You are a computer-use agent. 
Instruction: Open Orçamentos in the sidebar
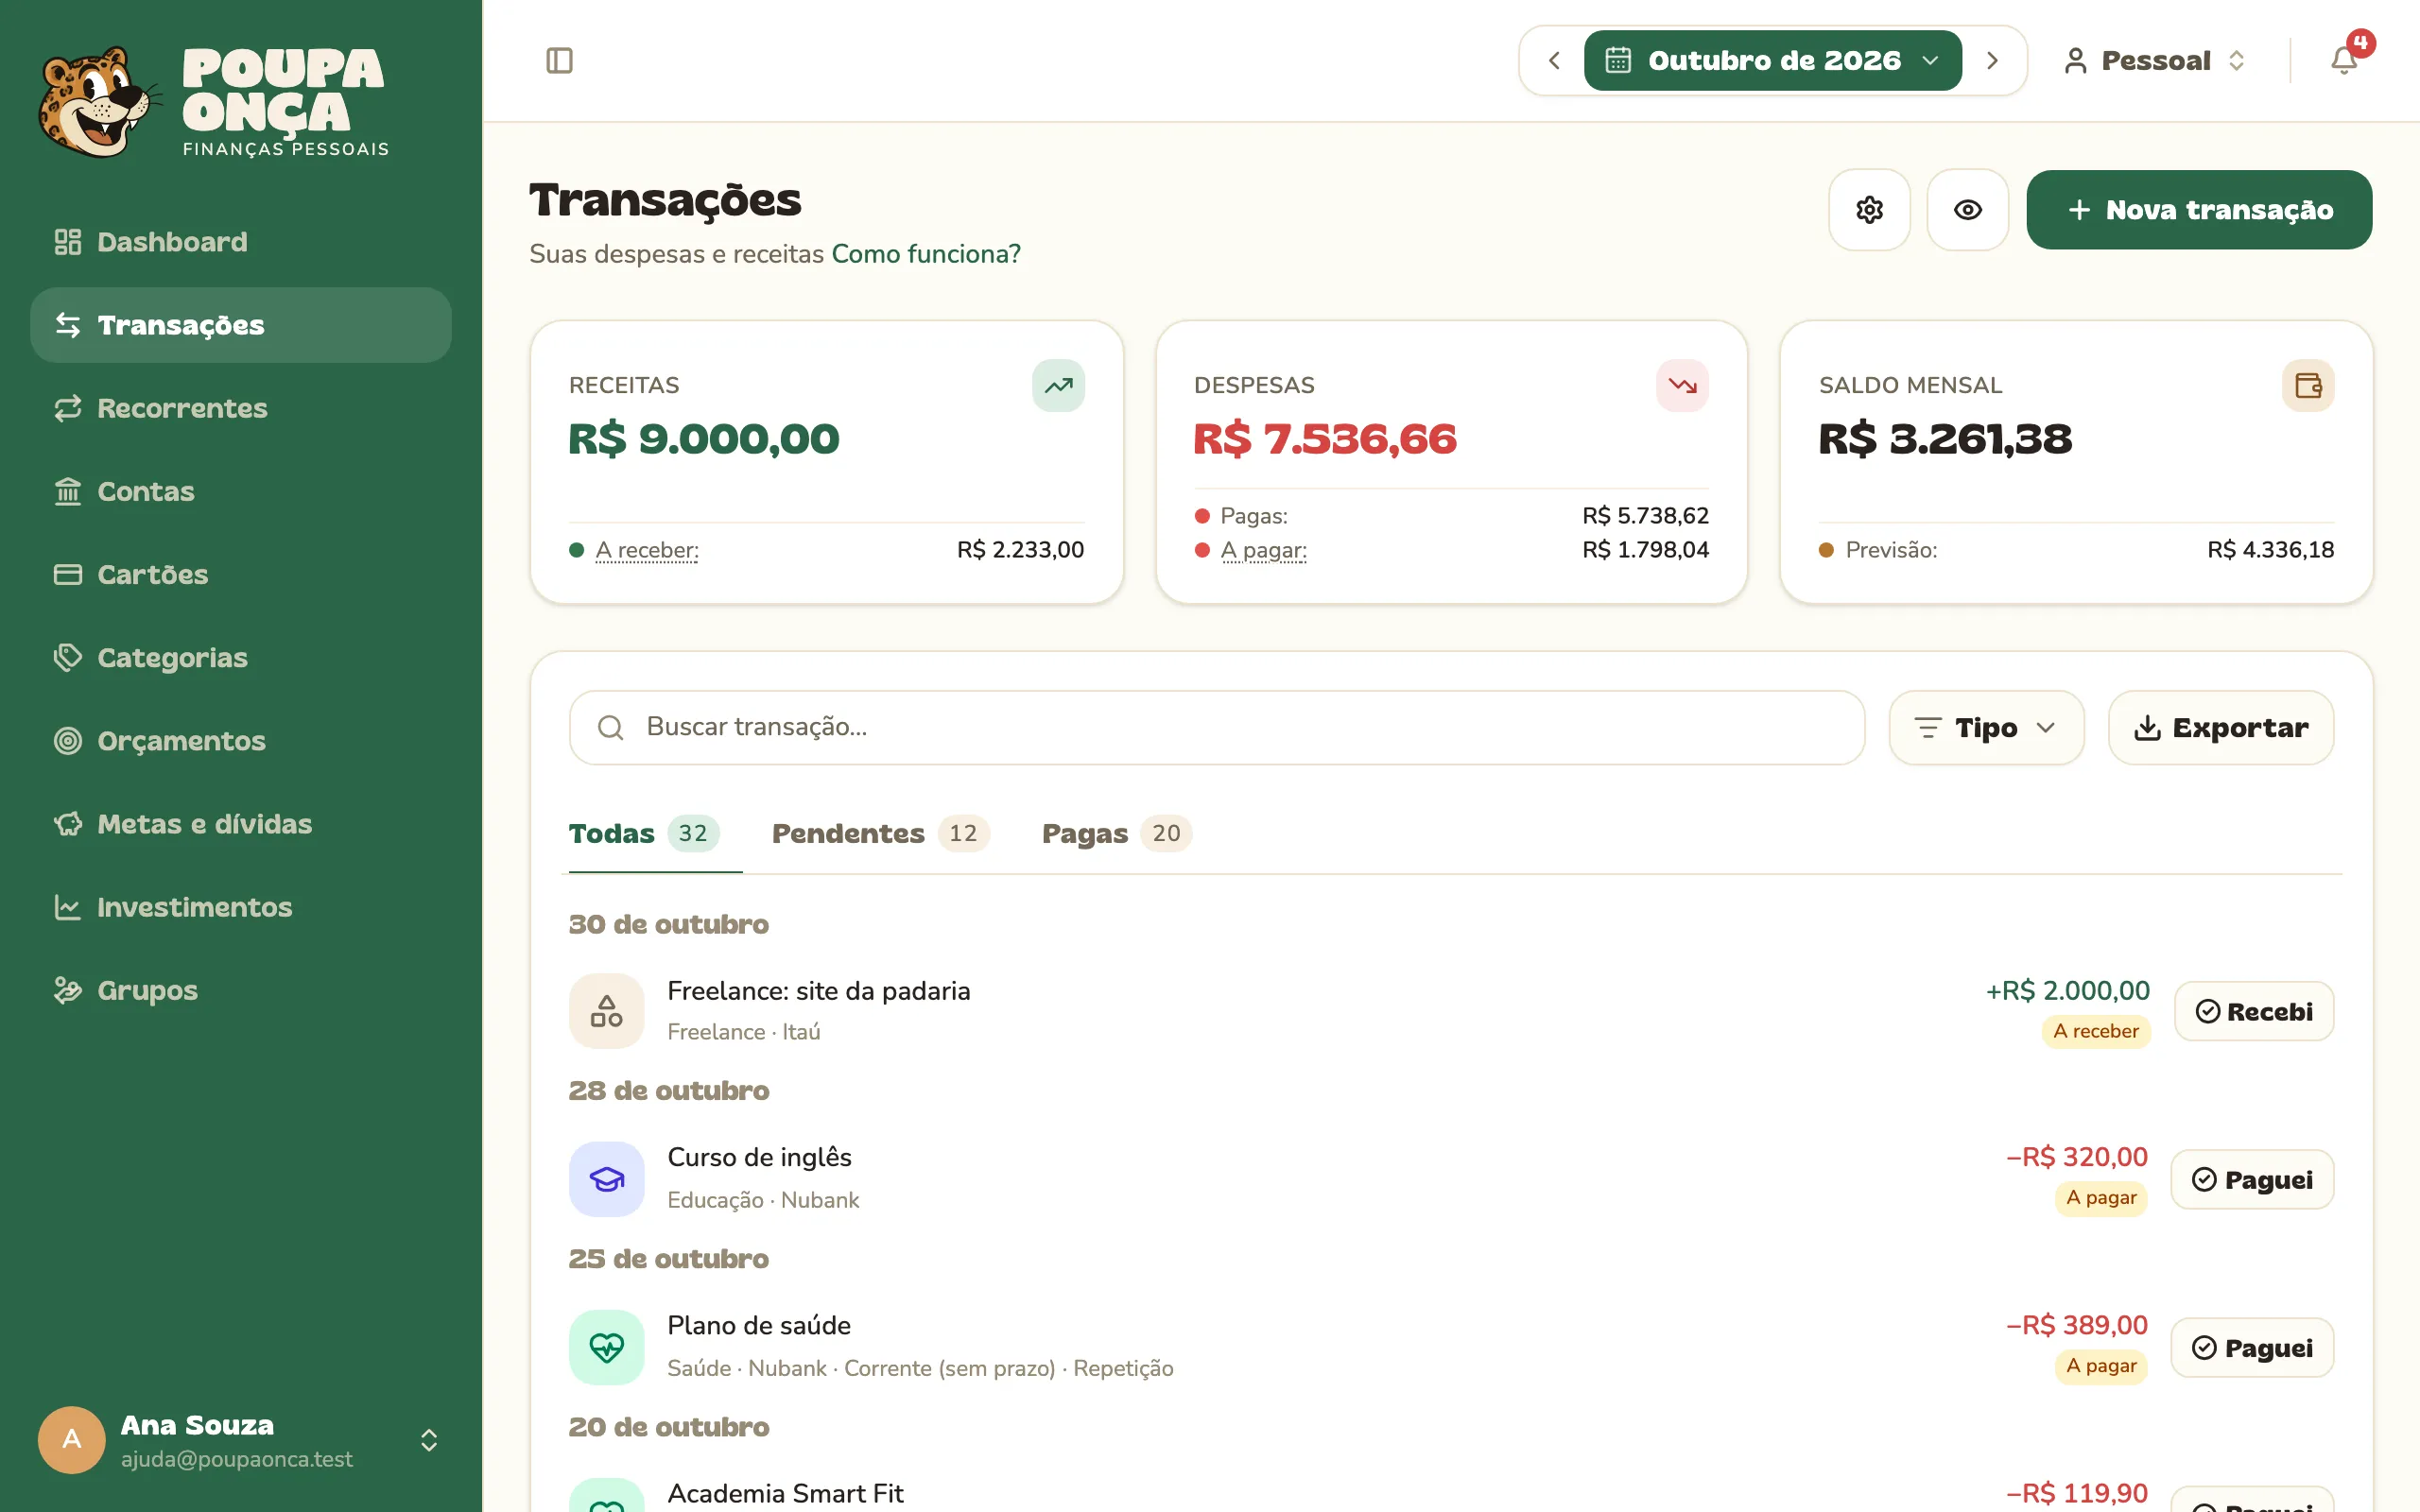[x=241, y=740]
